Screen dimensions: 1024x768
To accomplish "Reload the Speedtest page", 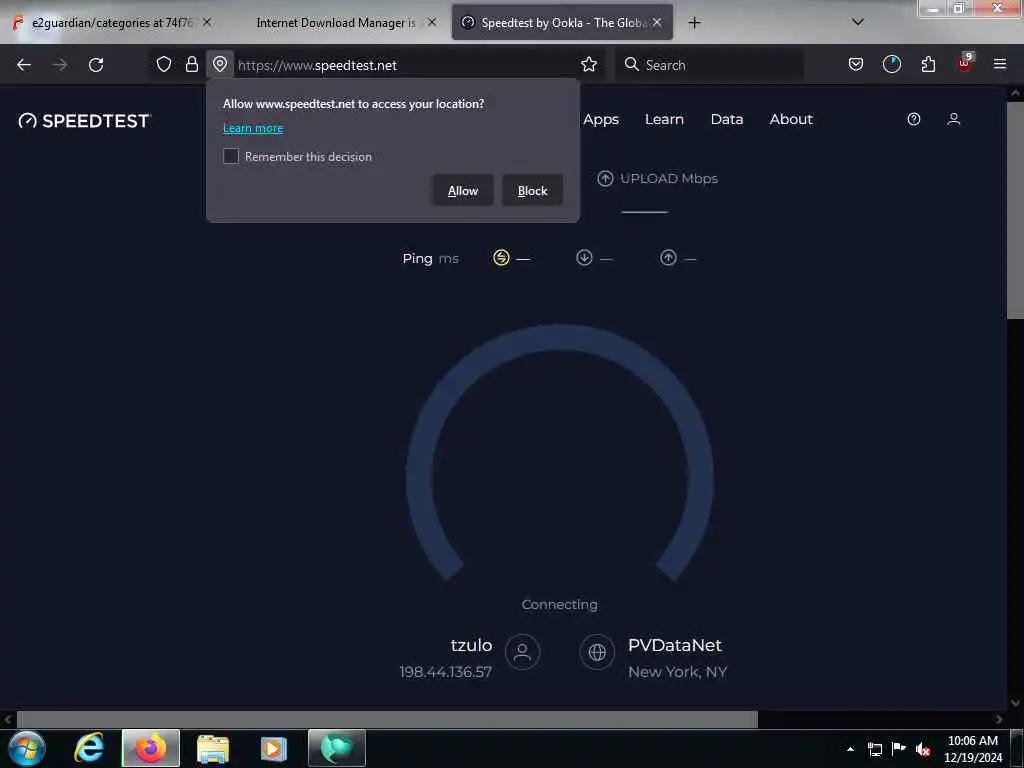I will (96, 65).
